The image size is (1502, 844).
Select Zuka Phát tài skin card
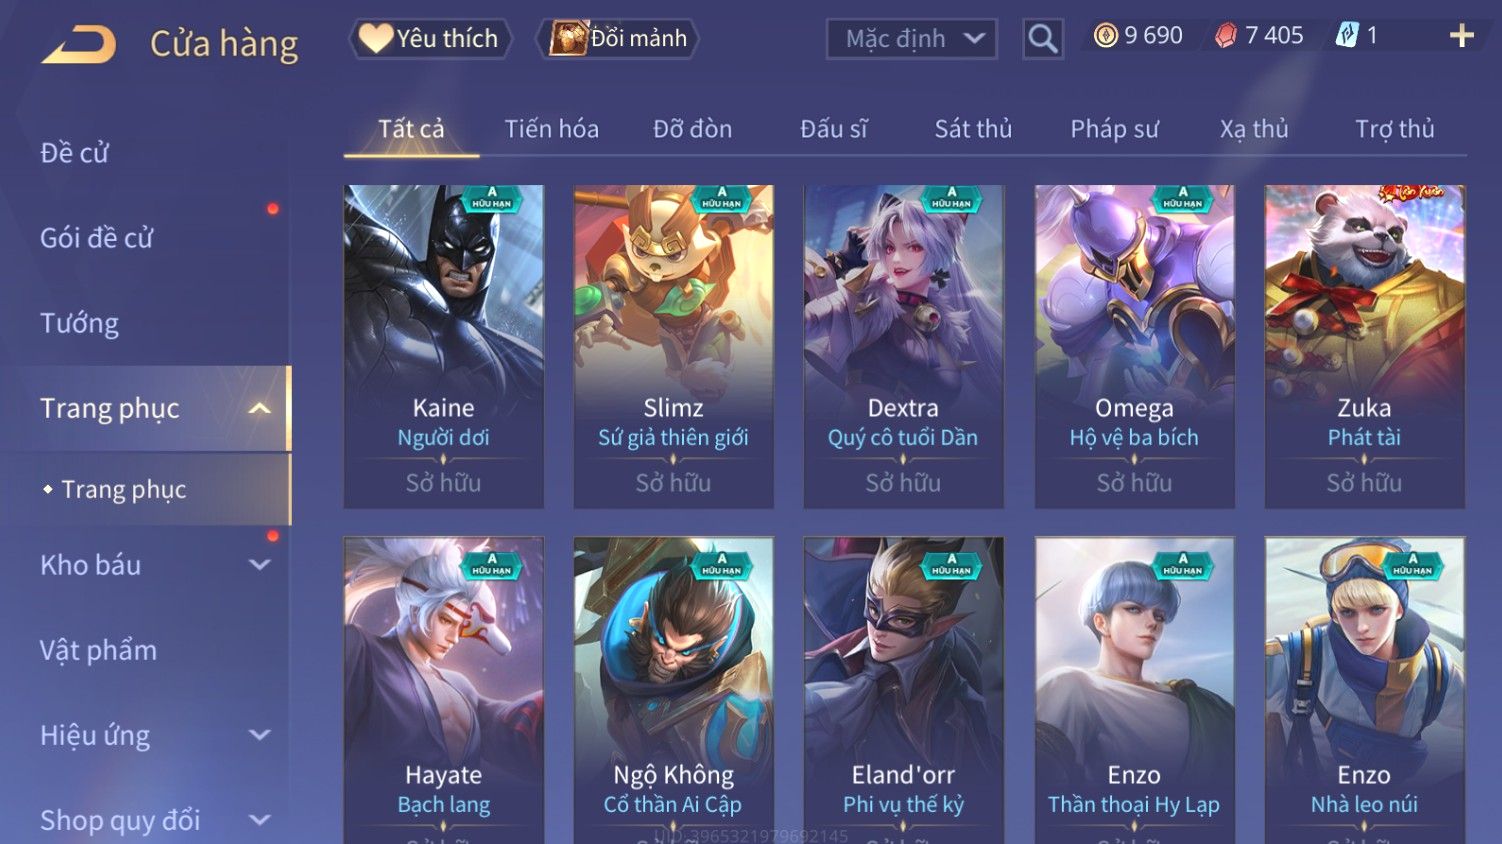(1364, 346)
